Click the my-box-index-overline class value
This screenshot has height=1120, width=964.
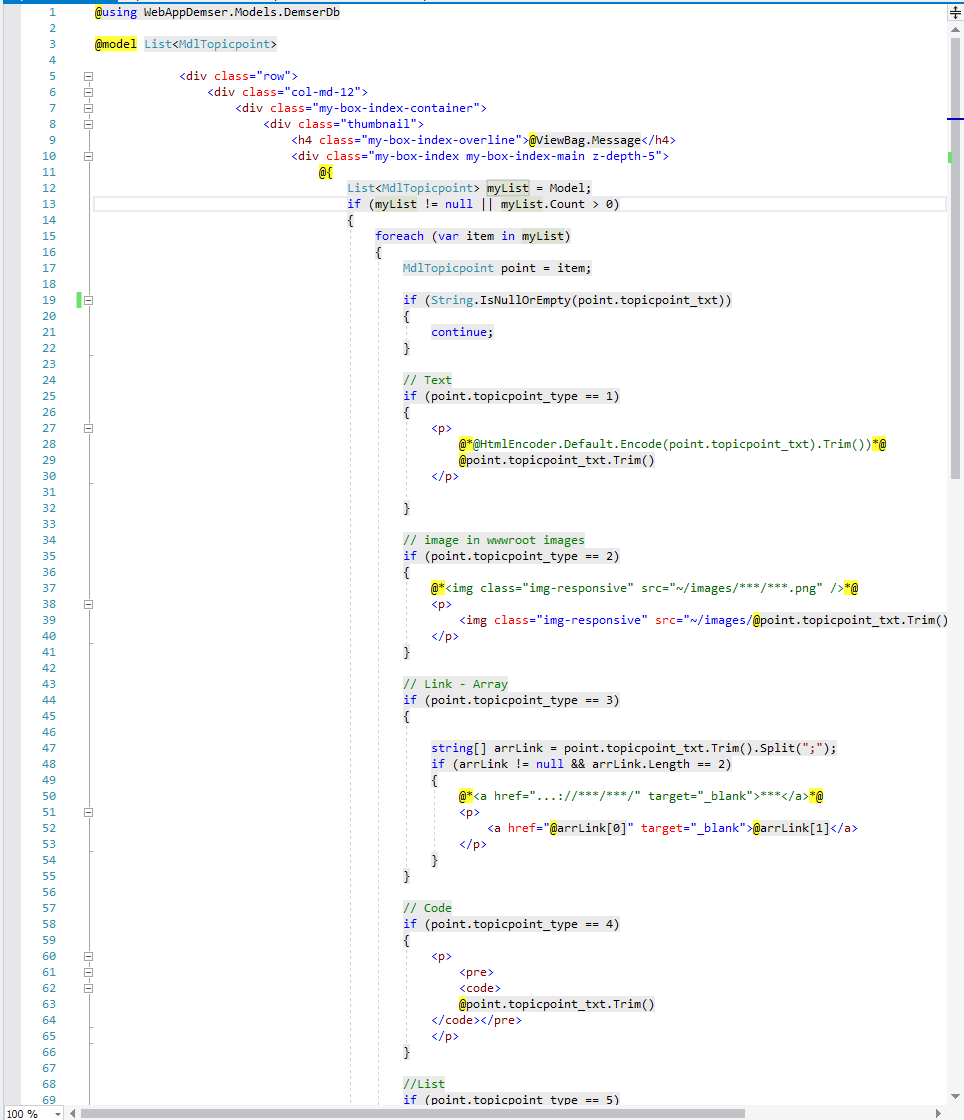coord(441,140)
